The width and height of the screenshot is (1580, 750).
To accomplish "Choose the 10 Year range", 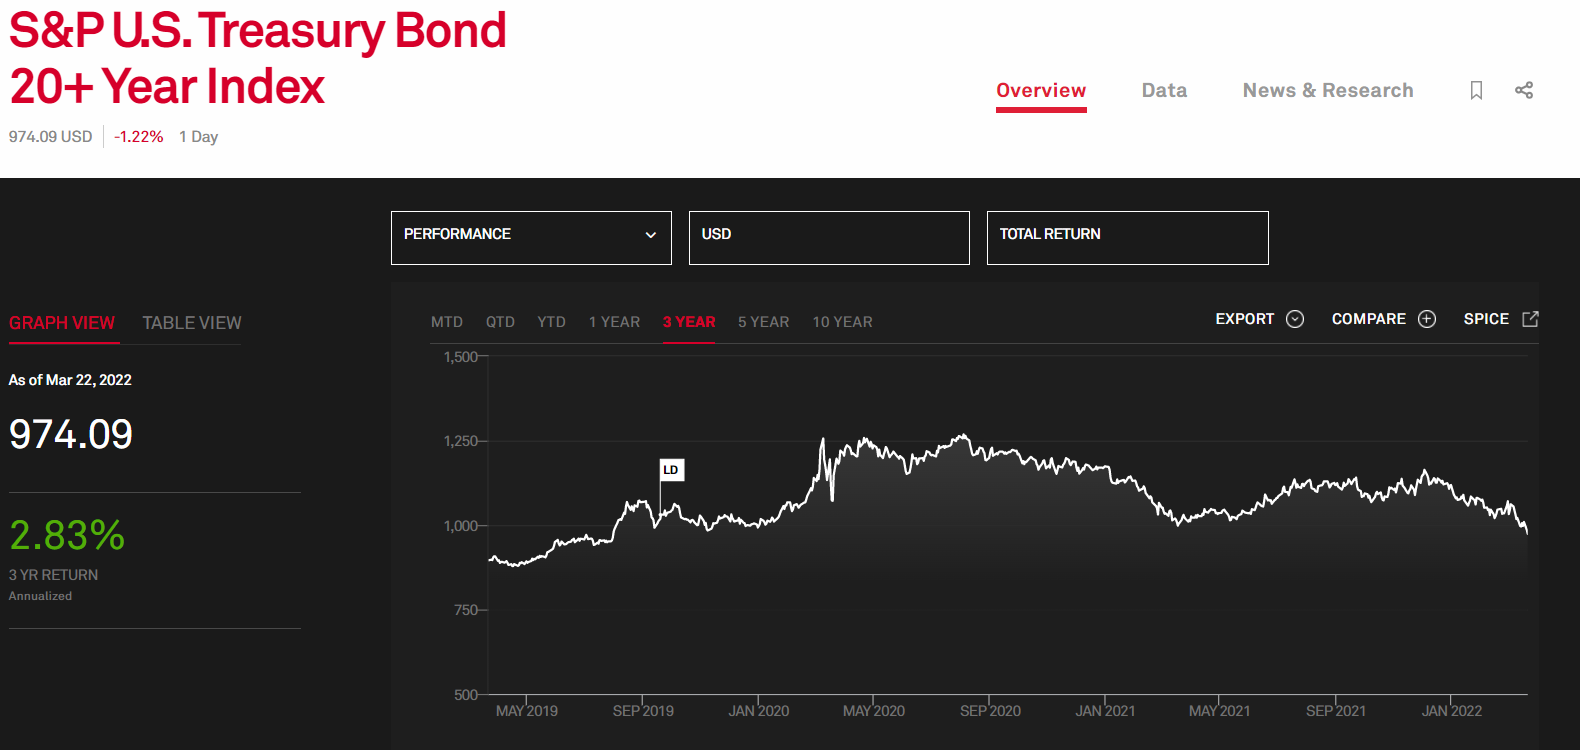I will (842, 322).
